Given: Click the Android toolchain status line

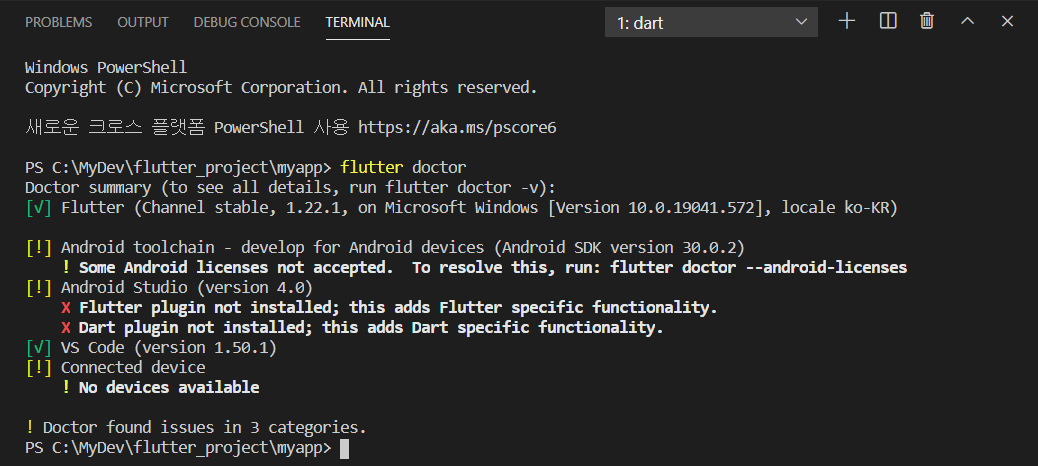Looking at the screenshot, I should click(385, 248).
